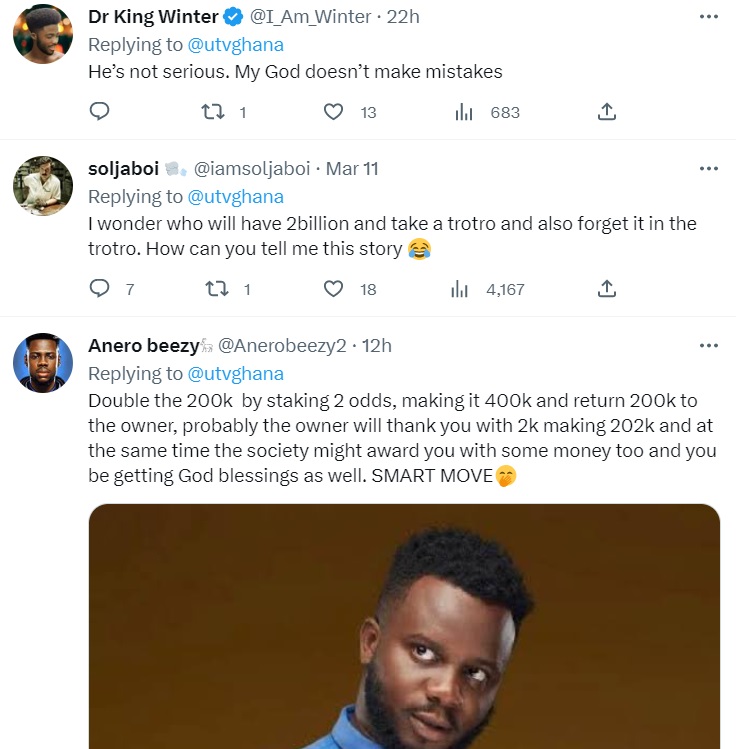Reply to soljaboi's trotro tweet
The image size is (736, 749).
[99, 289]
